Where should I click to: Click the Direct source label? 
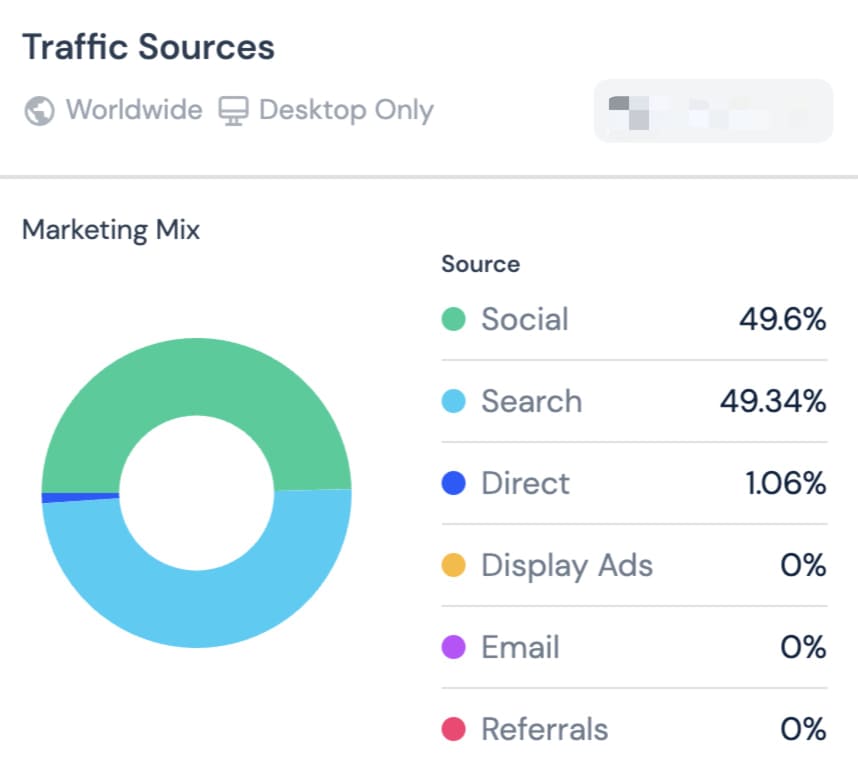pyautogui.click(x=525, y=483)
